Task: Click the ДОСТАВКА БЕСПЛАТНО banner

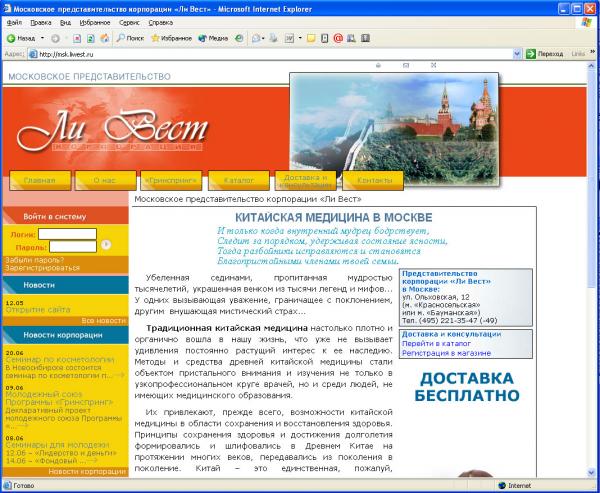Action: click(467, 387)
